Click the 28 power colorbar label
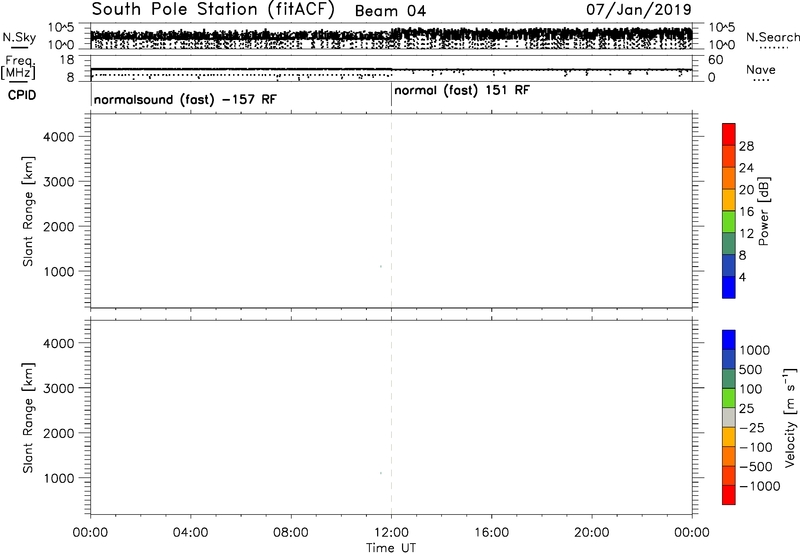Screen dimensions: 800x554 point(746,146)
